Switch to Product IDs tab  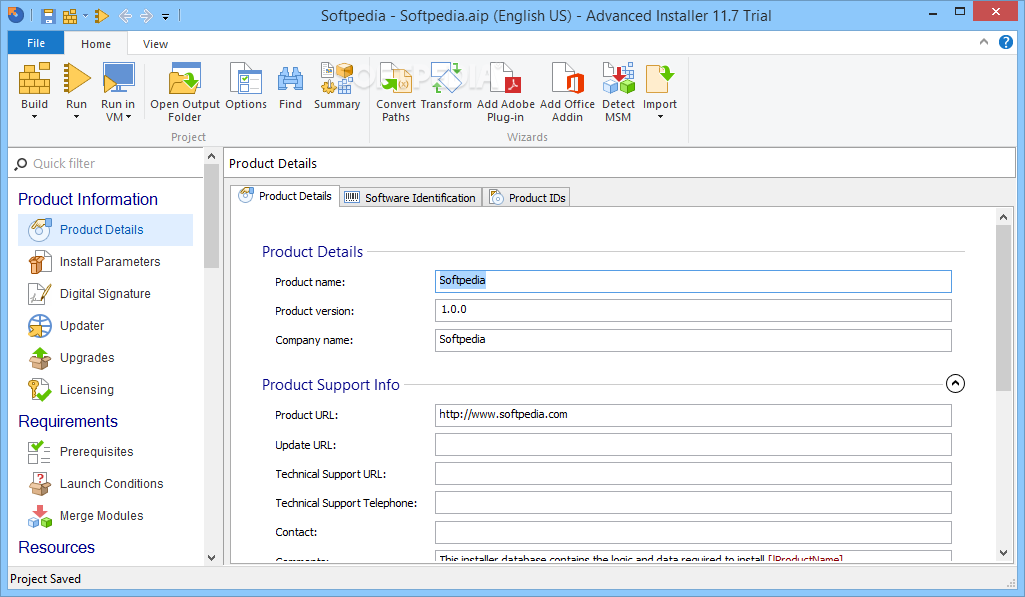(526, 197)
